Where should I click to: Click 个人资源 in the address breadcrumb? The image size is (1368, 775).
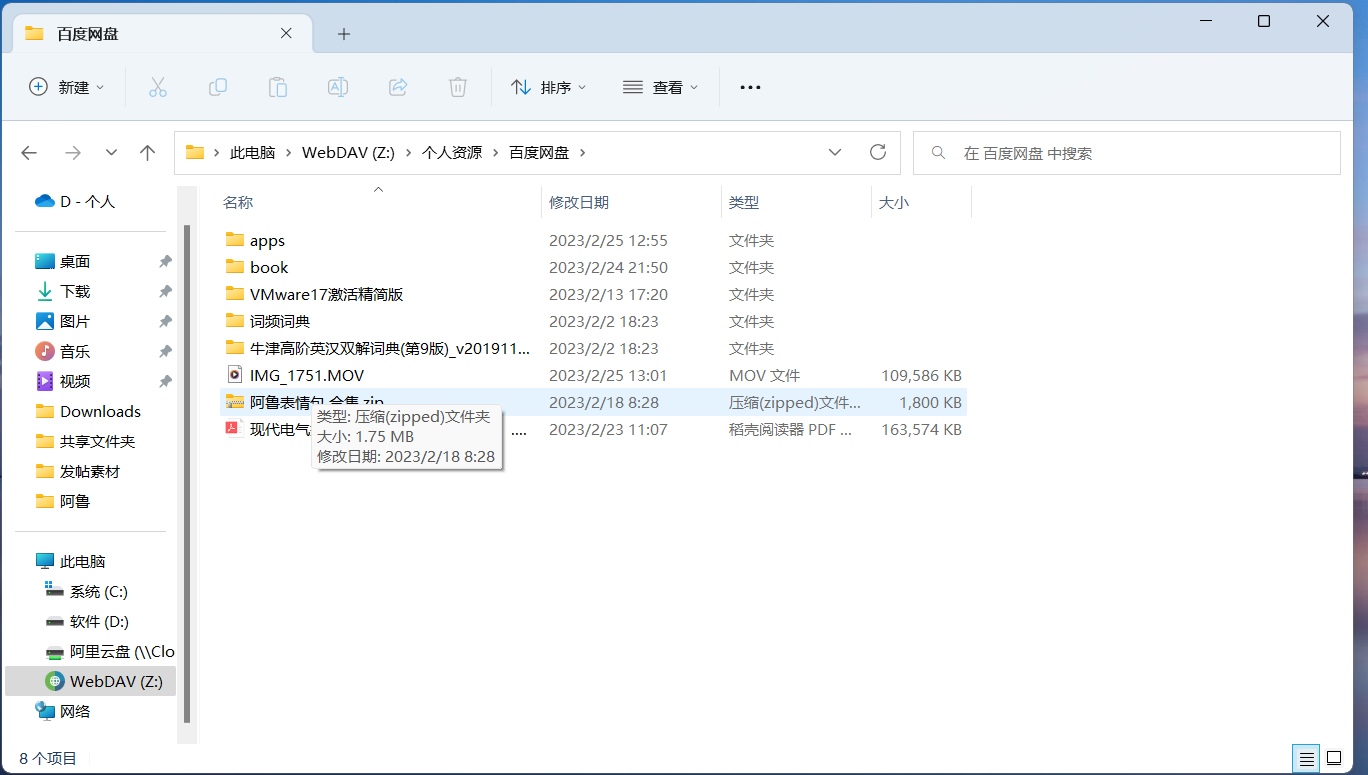(x=452, y=153)
